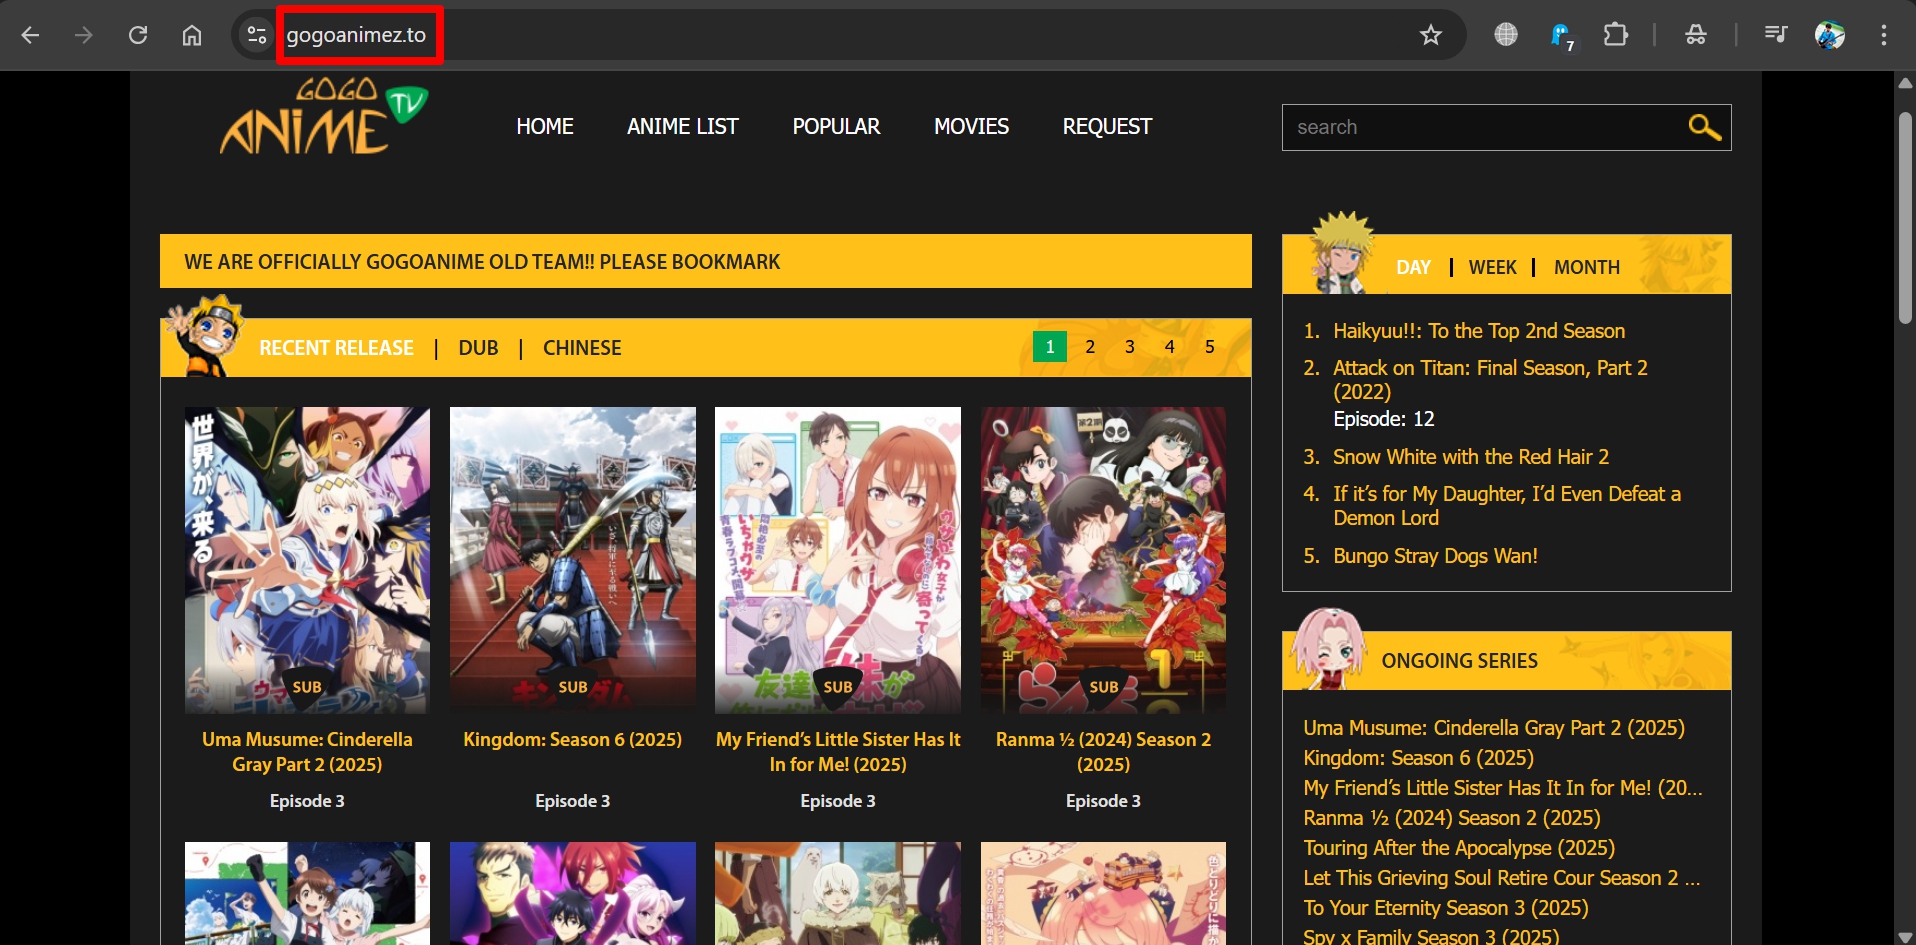
Task: Bookmark this page using the star icon
Action: coord(1432,34)
